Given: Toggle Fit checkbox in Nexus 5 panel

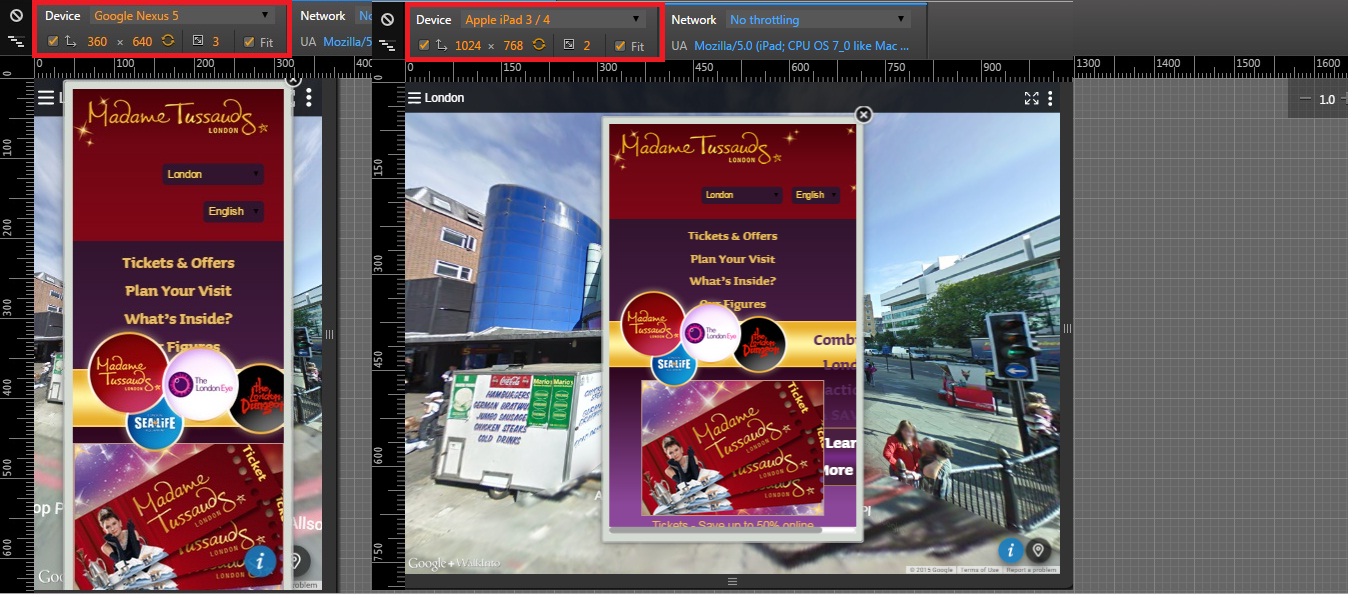Looking at the screenshot, I should point(249,42).
